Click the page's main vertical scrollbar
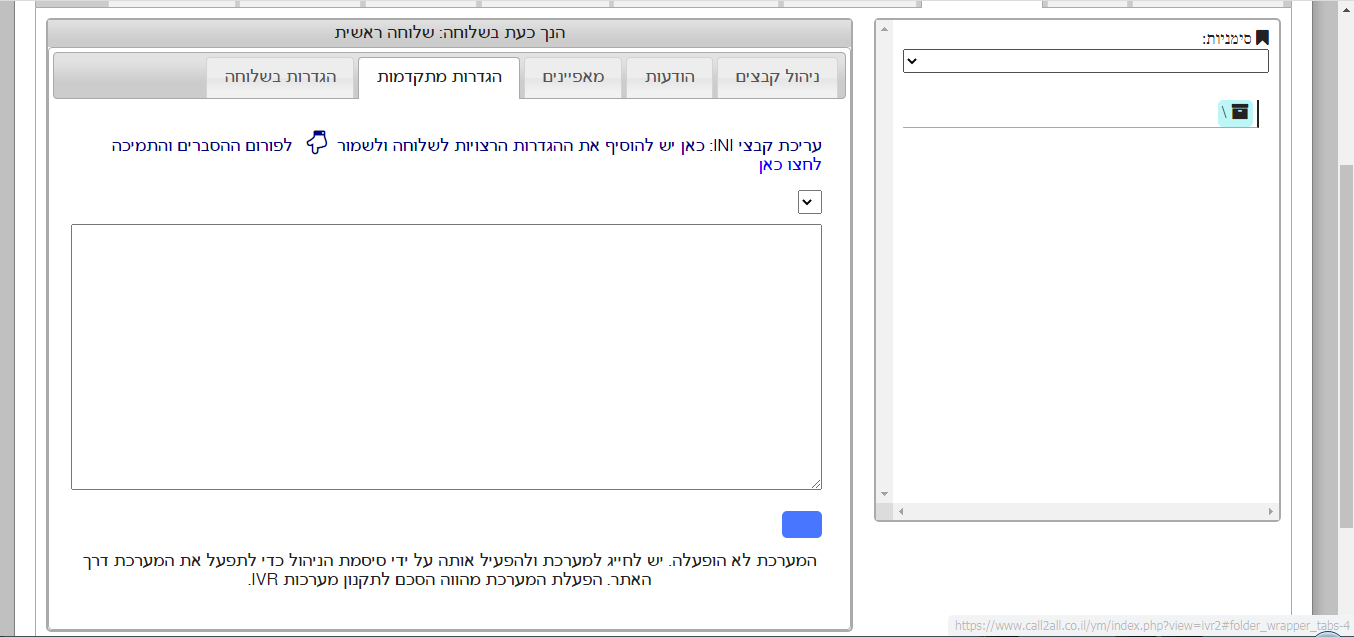The width and height of the screenshot is (1354, 637). pos(1345,340)
